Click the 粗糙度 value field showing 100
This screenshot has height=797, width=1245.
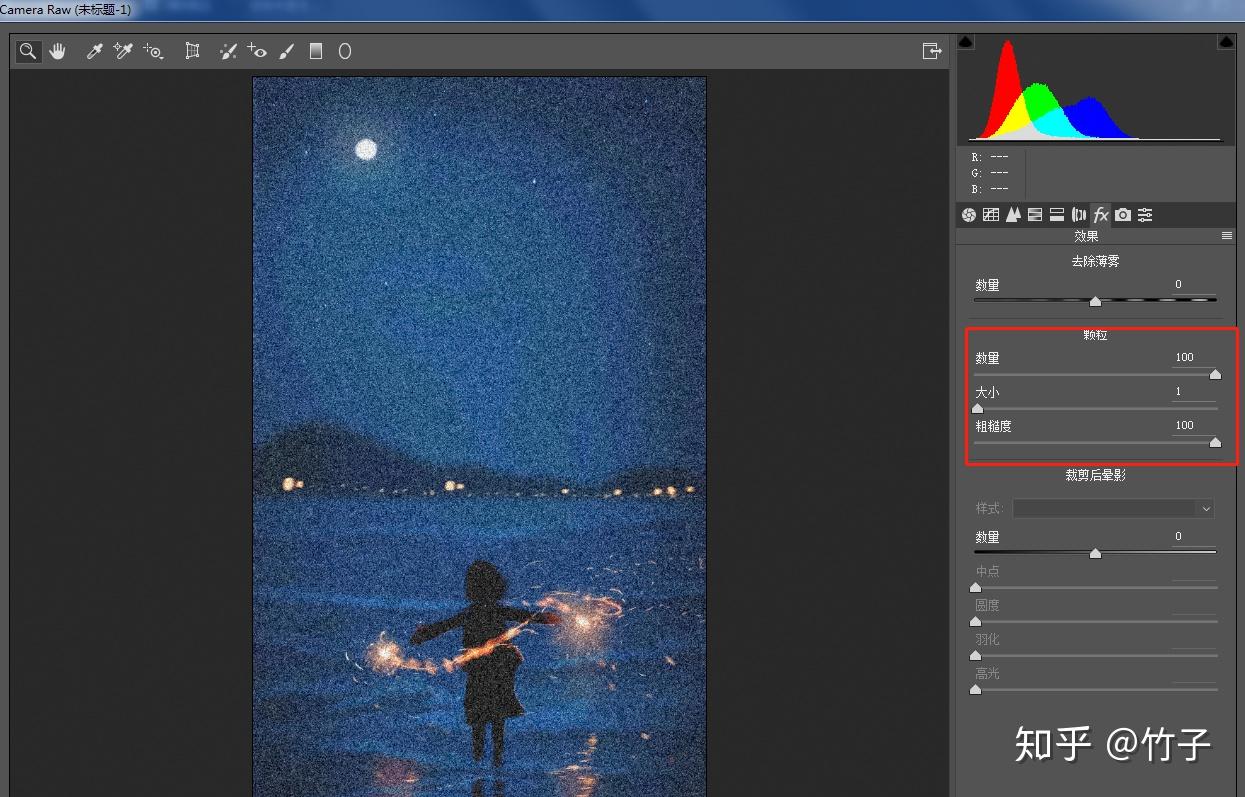pos(1194,426)
